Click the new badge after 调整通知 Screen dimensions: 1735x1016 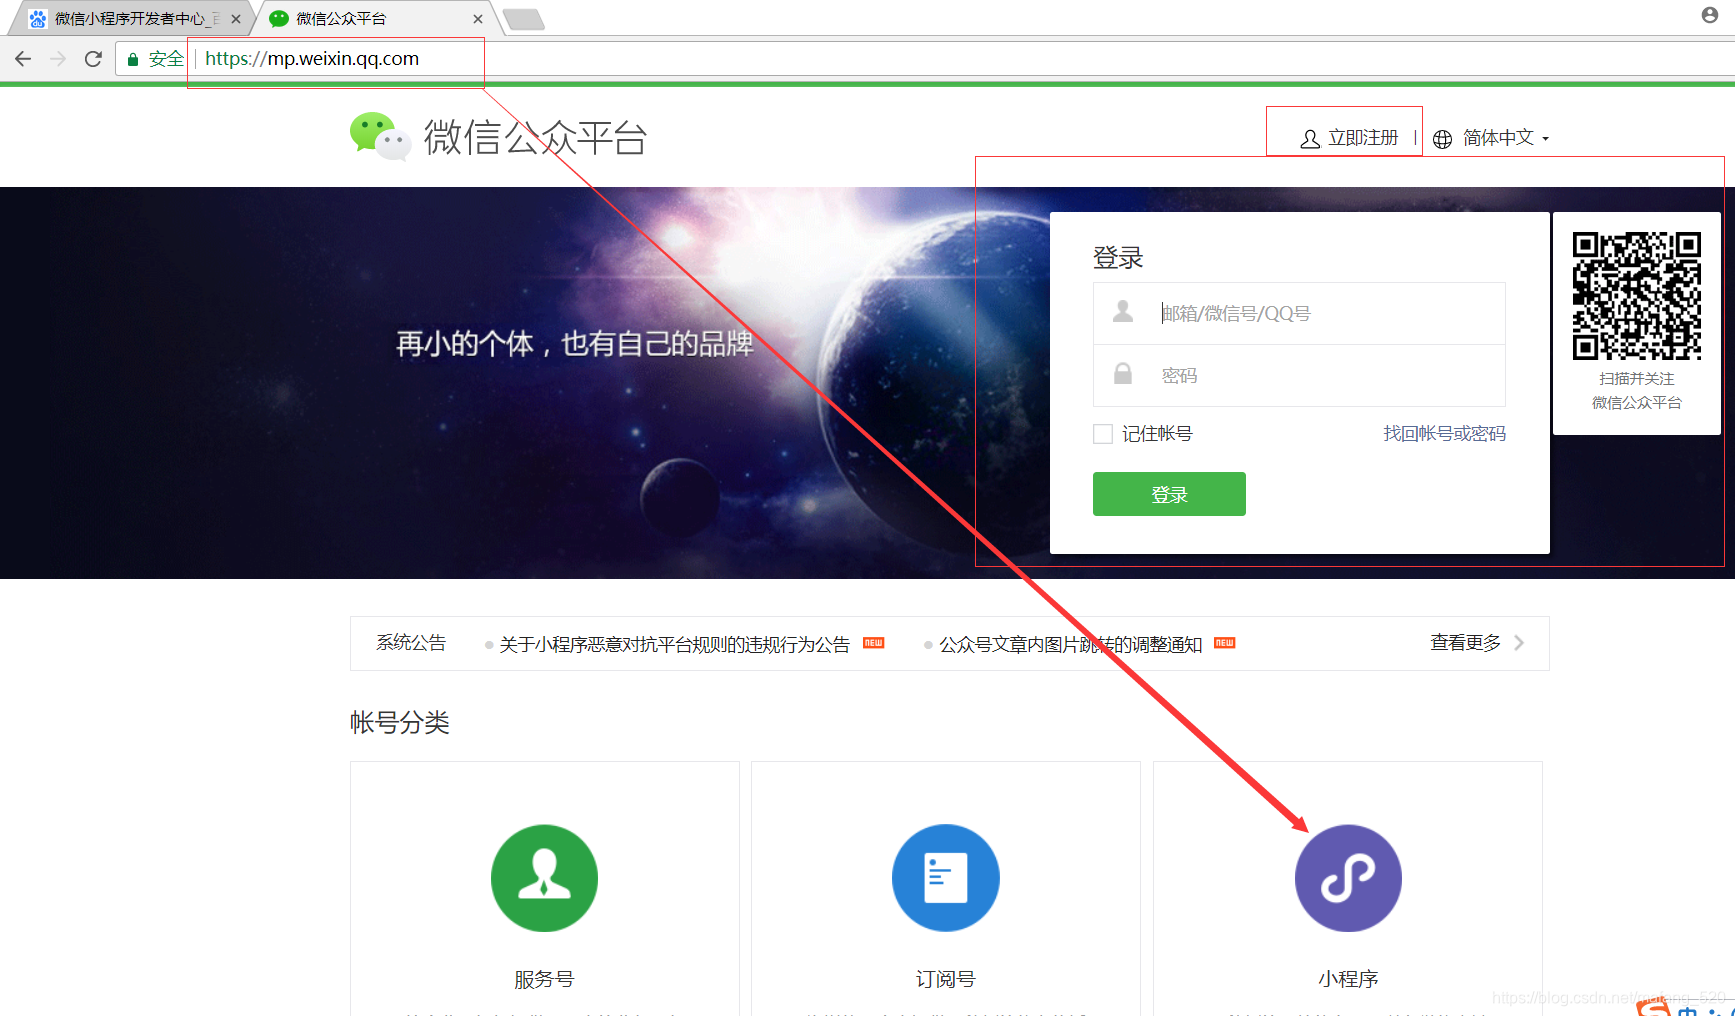point(1224,643)
